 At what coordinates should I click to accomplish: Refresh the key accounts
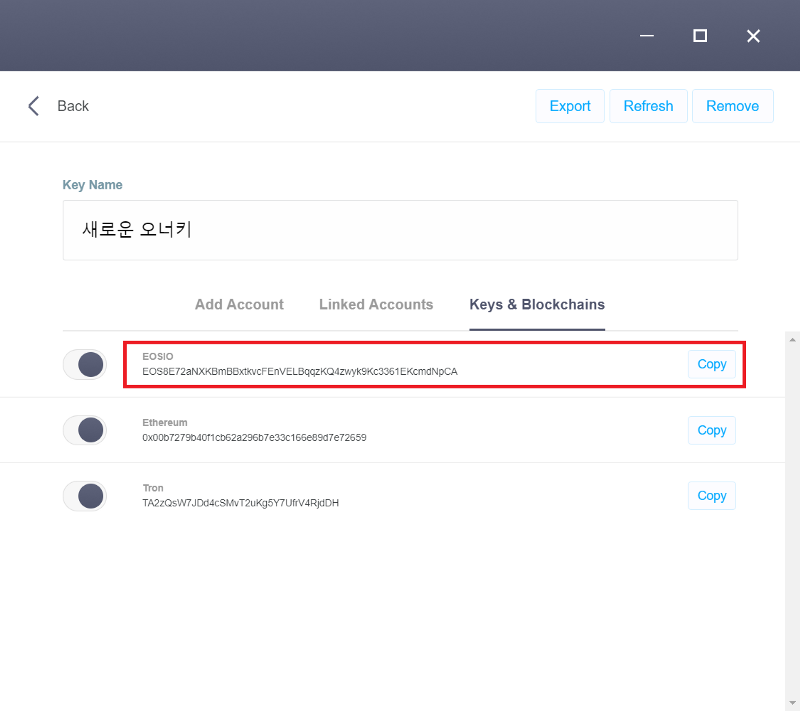[648, 106]
